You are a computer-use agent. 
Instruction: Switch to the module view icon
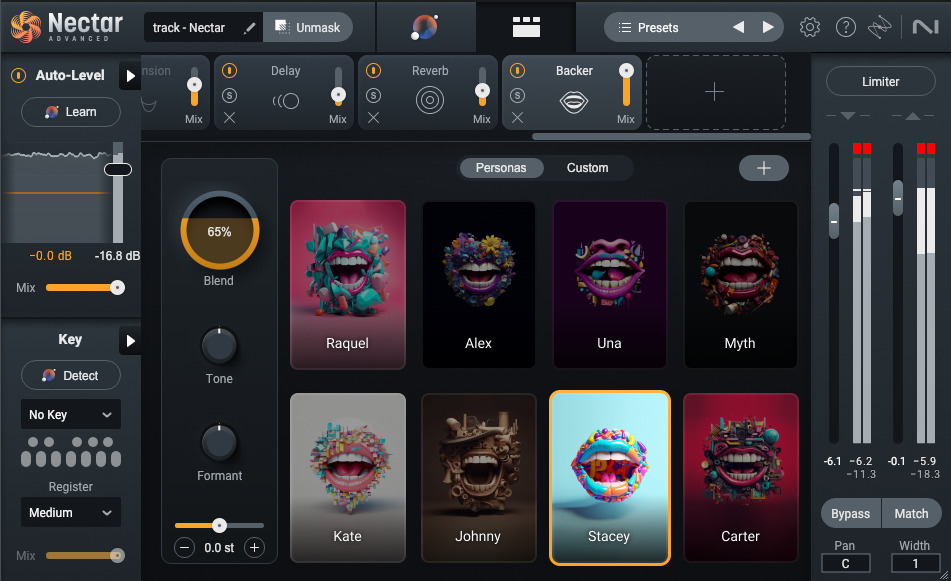click(525, 27)
